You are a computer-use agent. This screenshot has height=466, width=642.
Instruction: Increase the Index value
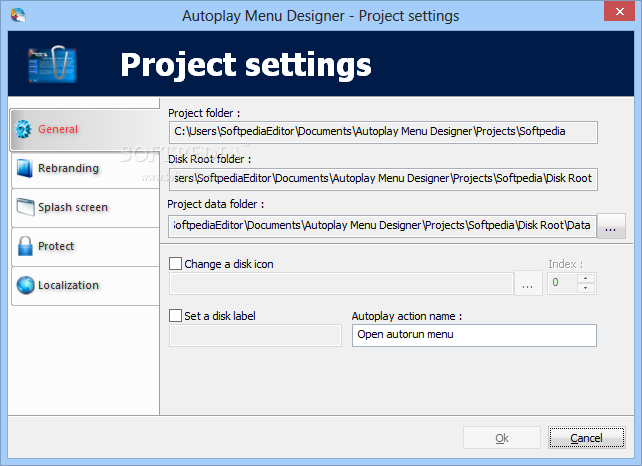coord(585,278)
